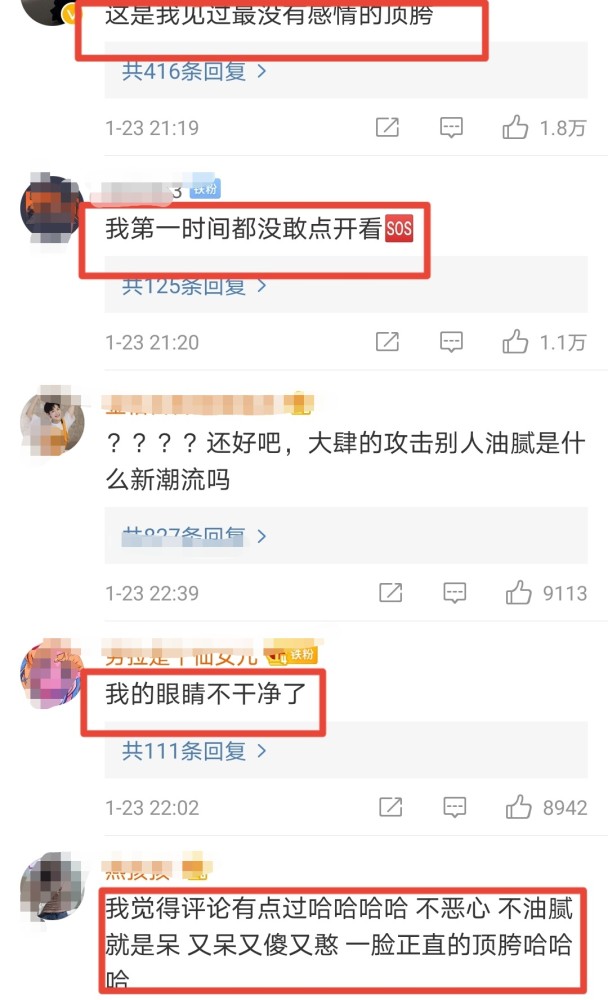Repost the comment posted at 1-23 21:20
Image resolution: width=608 pixels, height=1000 pixels.
pyautogui.click(x=387, y=342)
